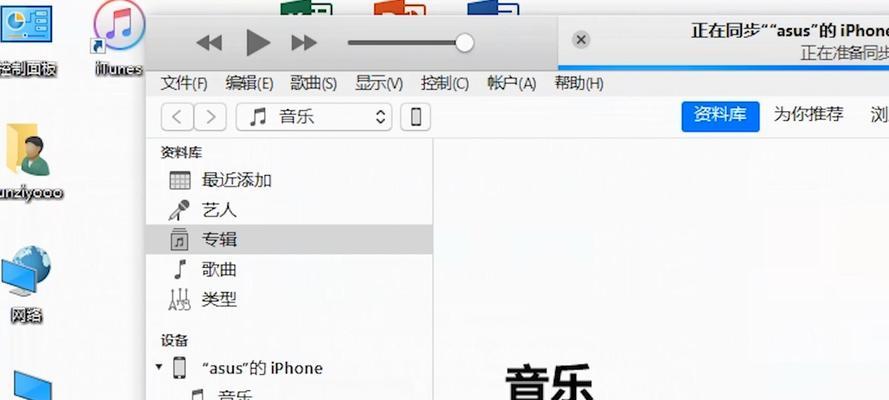The image size is (889, 400).
Task: Open the 编辑(E) menu
Action: (x=249, y=84)
